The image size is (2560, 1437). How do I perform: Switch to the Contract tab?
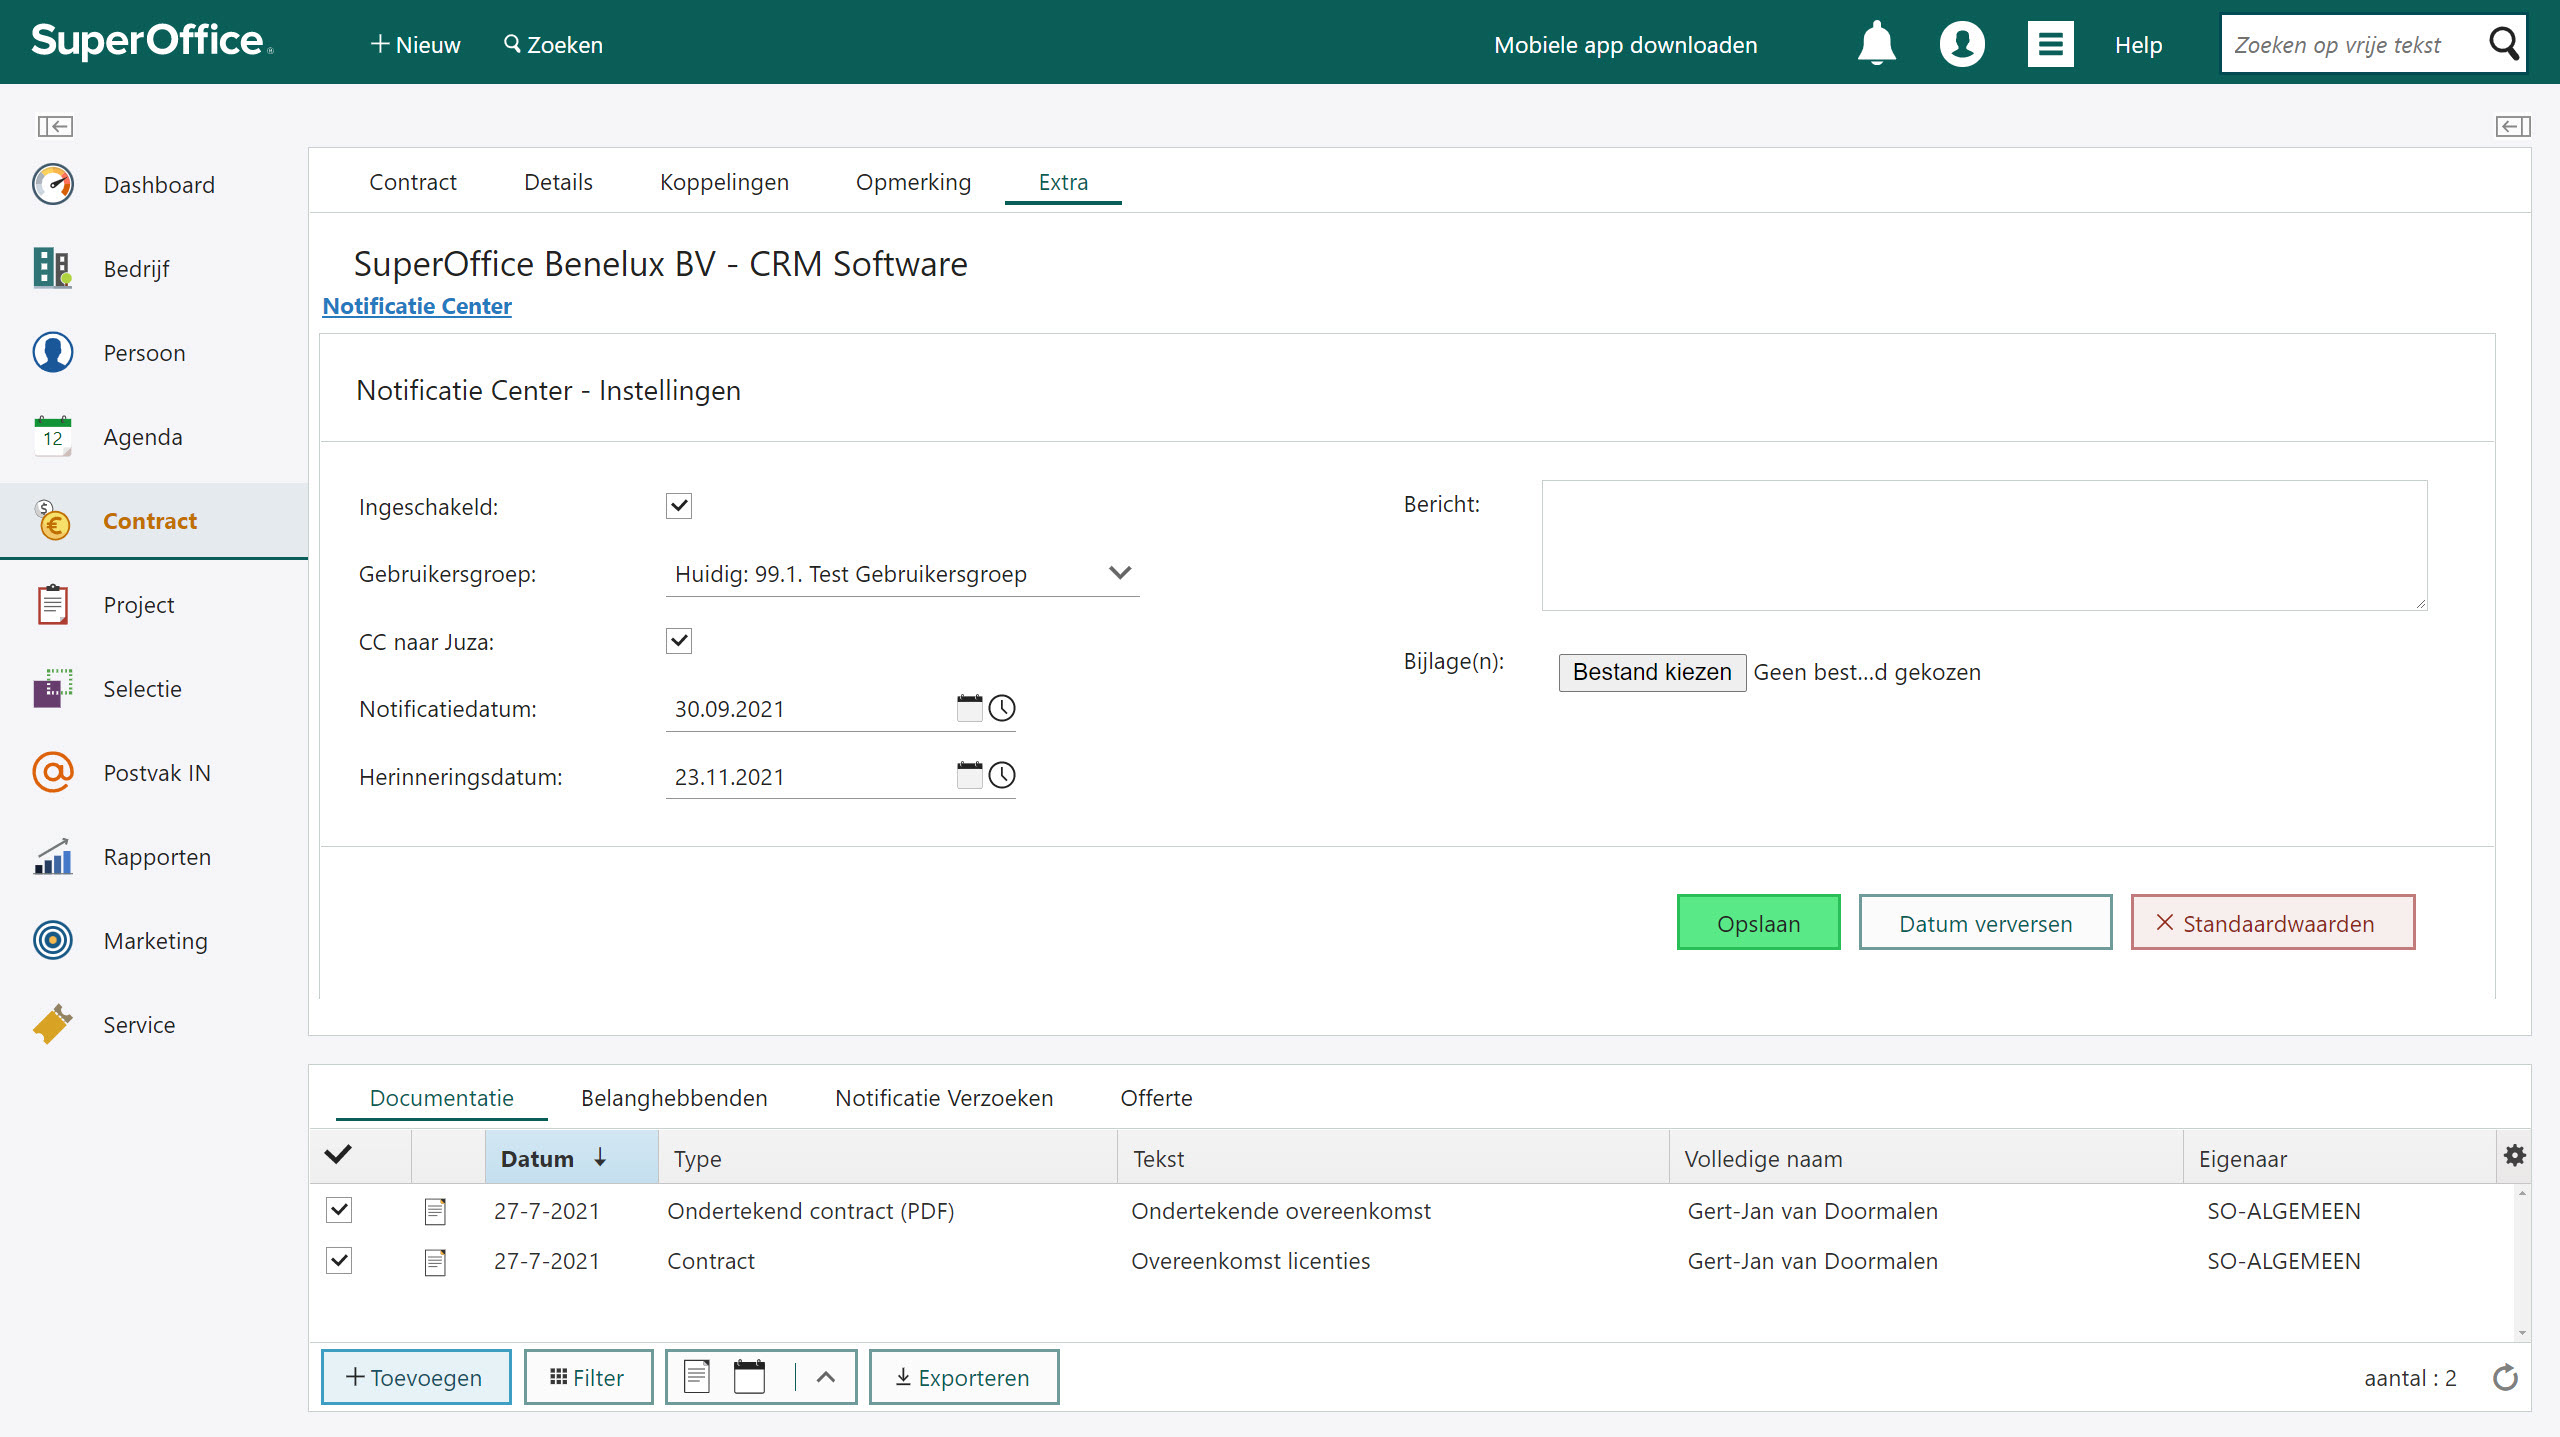412,182
